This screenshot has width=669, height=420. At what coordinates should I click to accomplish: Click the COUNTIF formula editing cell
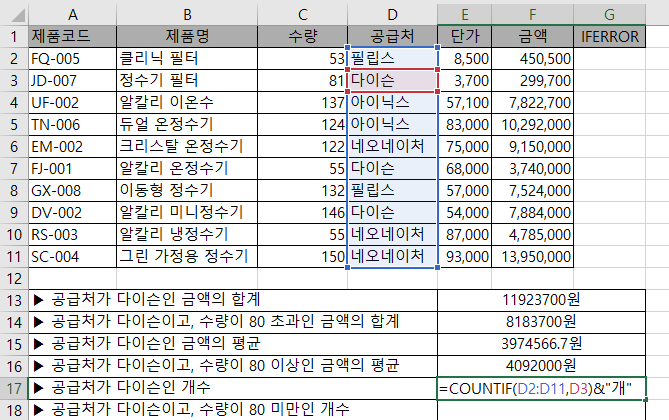tap(541, 388)
